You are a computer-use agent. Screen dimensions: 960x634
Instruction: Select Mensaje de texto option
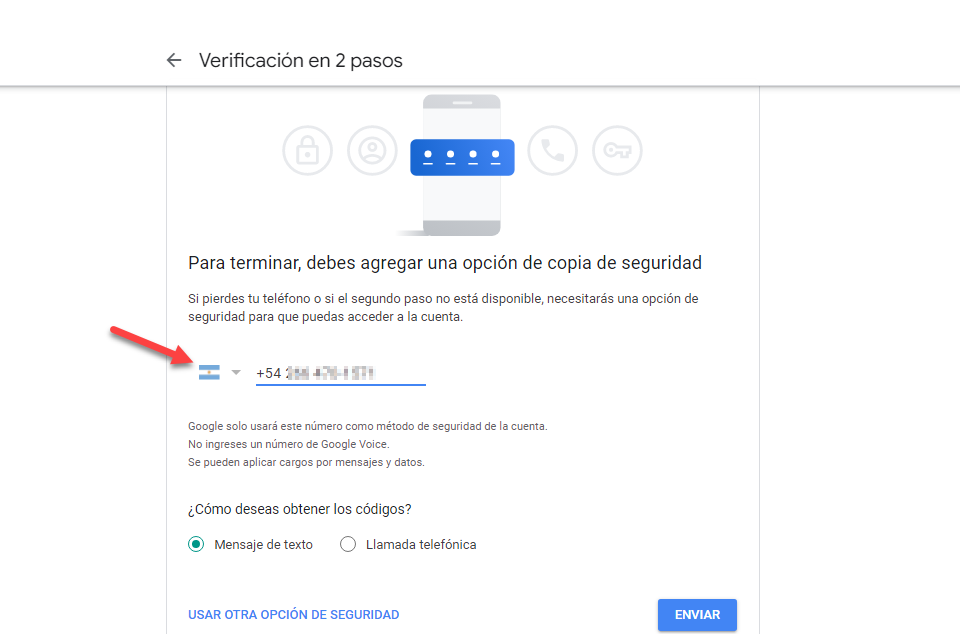tap(196, 544)
